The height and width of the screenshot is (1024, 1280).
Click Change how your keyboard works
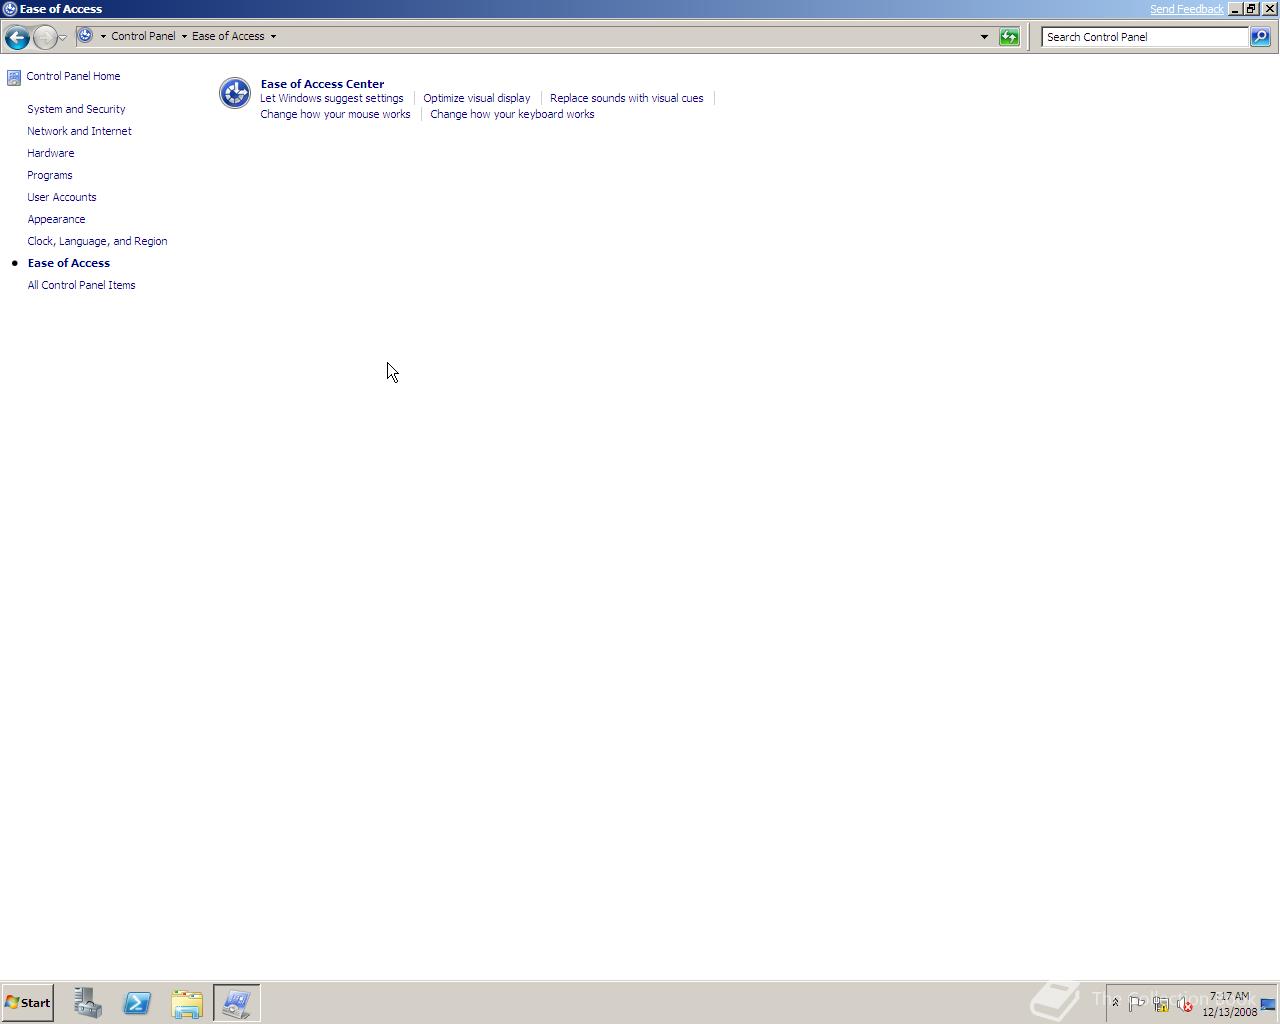coord(512,114)
